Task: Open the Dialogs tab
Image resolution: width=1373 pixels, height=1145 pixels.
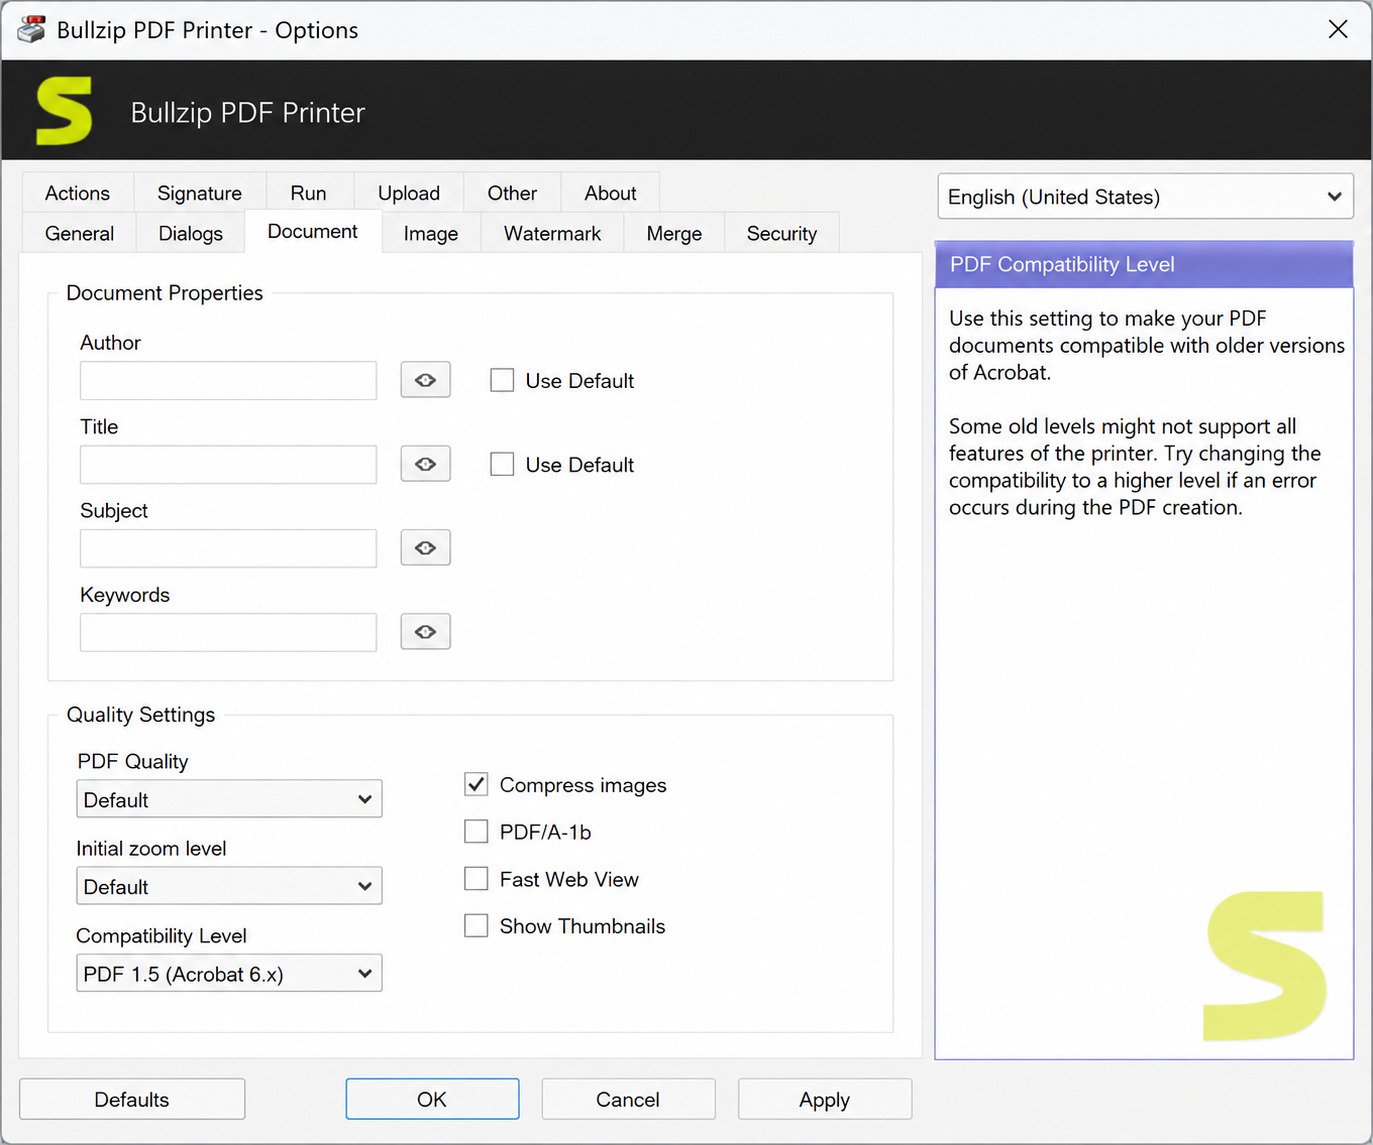Action: [x=190, y=233]
